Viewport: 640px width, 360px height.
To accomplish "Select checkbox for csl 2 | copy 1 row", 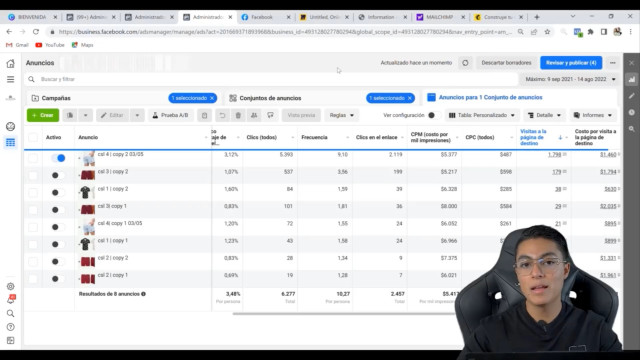I will click(x=33, y=279).
